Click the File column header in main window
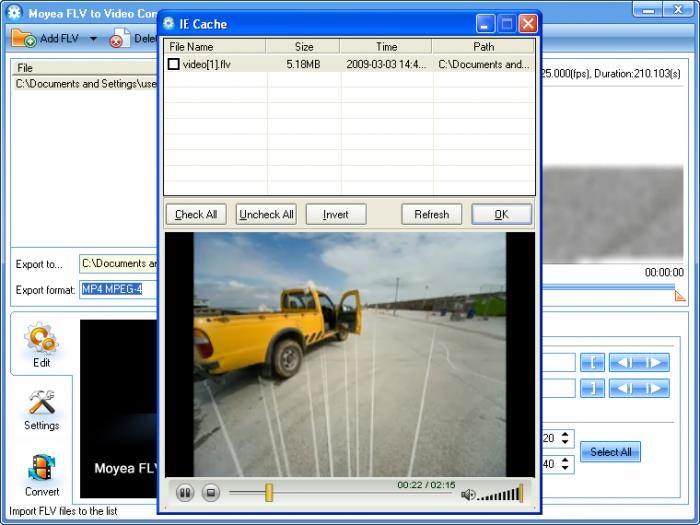Viewport: 700px width, 525px height. click(x=85, y=68)
